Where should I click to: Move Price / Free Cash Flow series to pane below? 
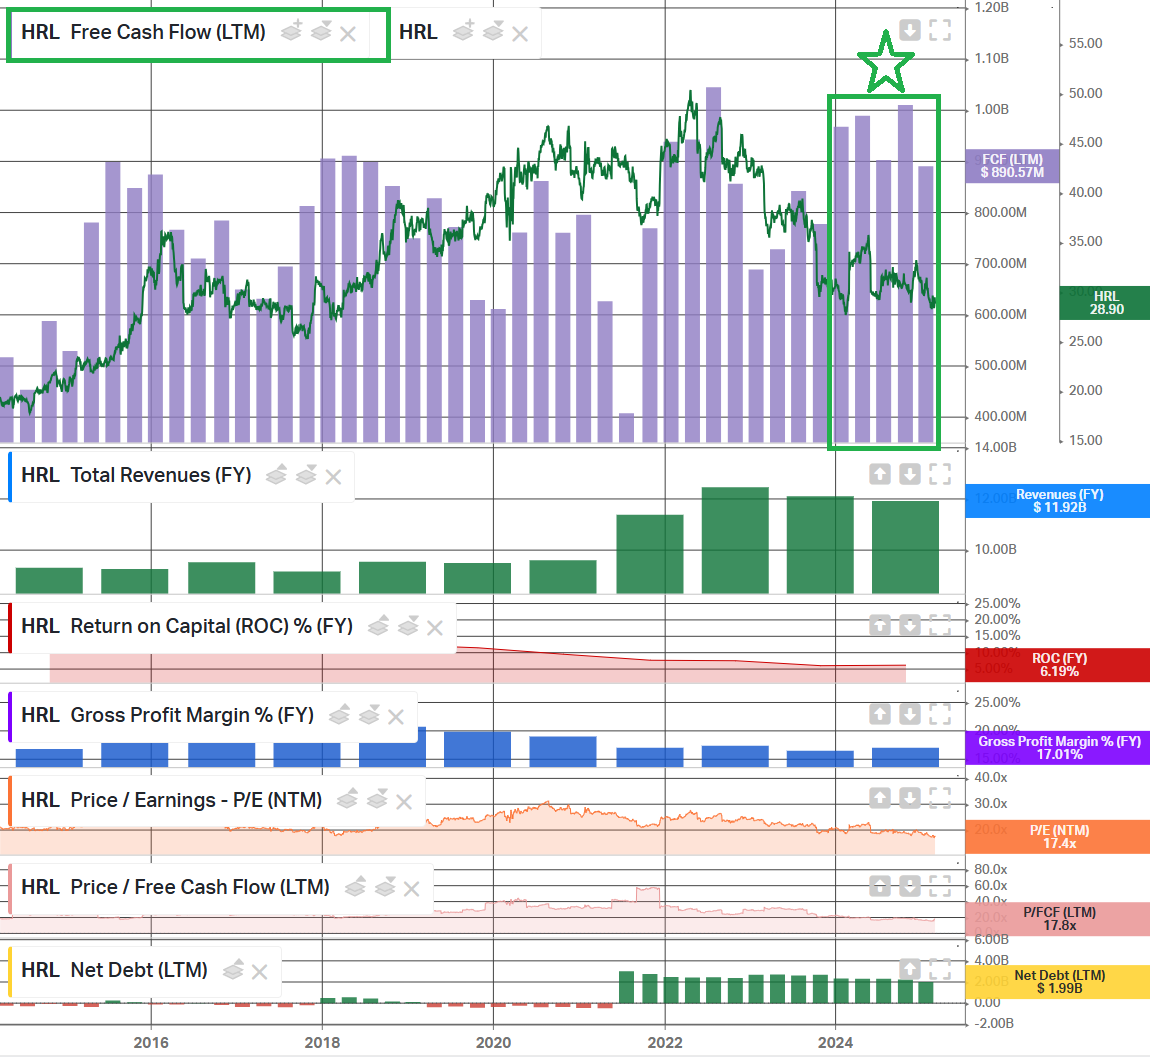click(385, 887)
